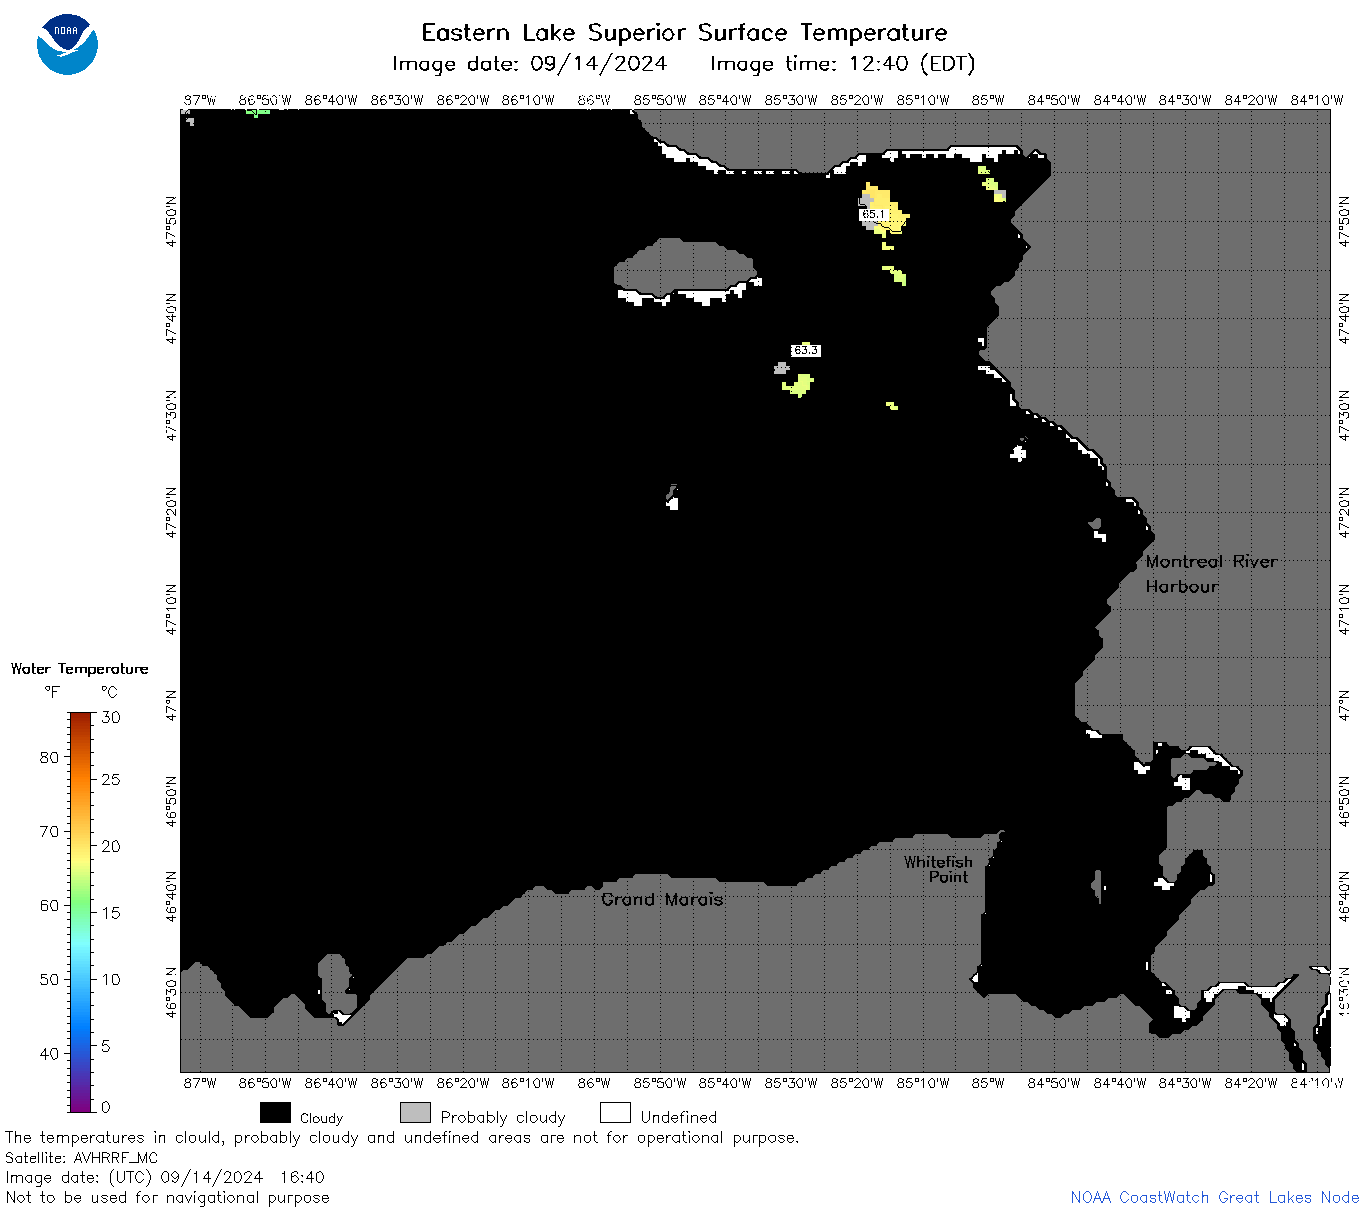Click the title Eastern Lake Superior Surface Temperature
The height and width of the screenshot is (1213, 1370).
tap(684, 33)
